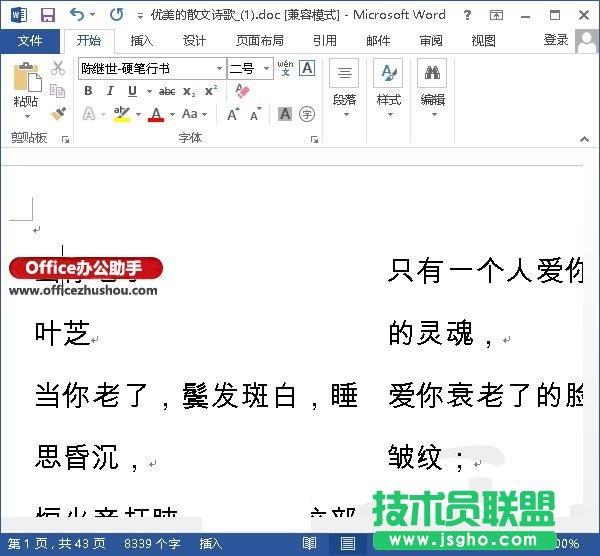Viewport: 600px width, 556px height.
Task: Open the 剪贴板 dialog launcher
Action: [65, 139]
